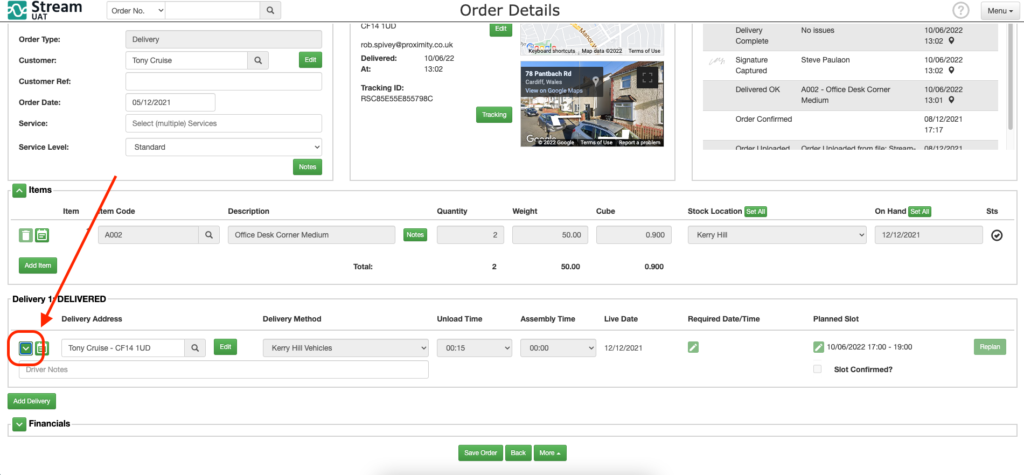This screenshot has width=1024, height=475.
Task: Click the rob.spivey@proximity.co.uk email text
Action: (407, 45)
